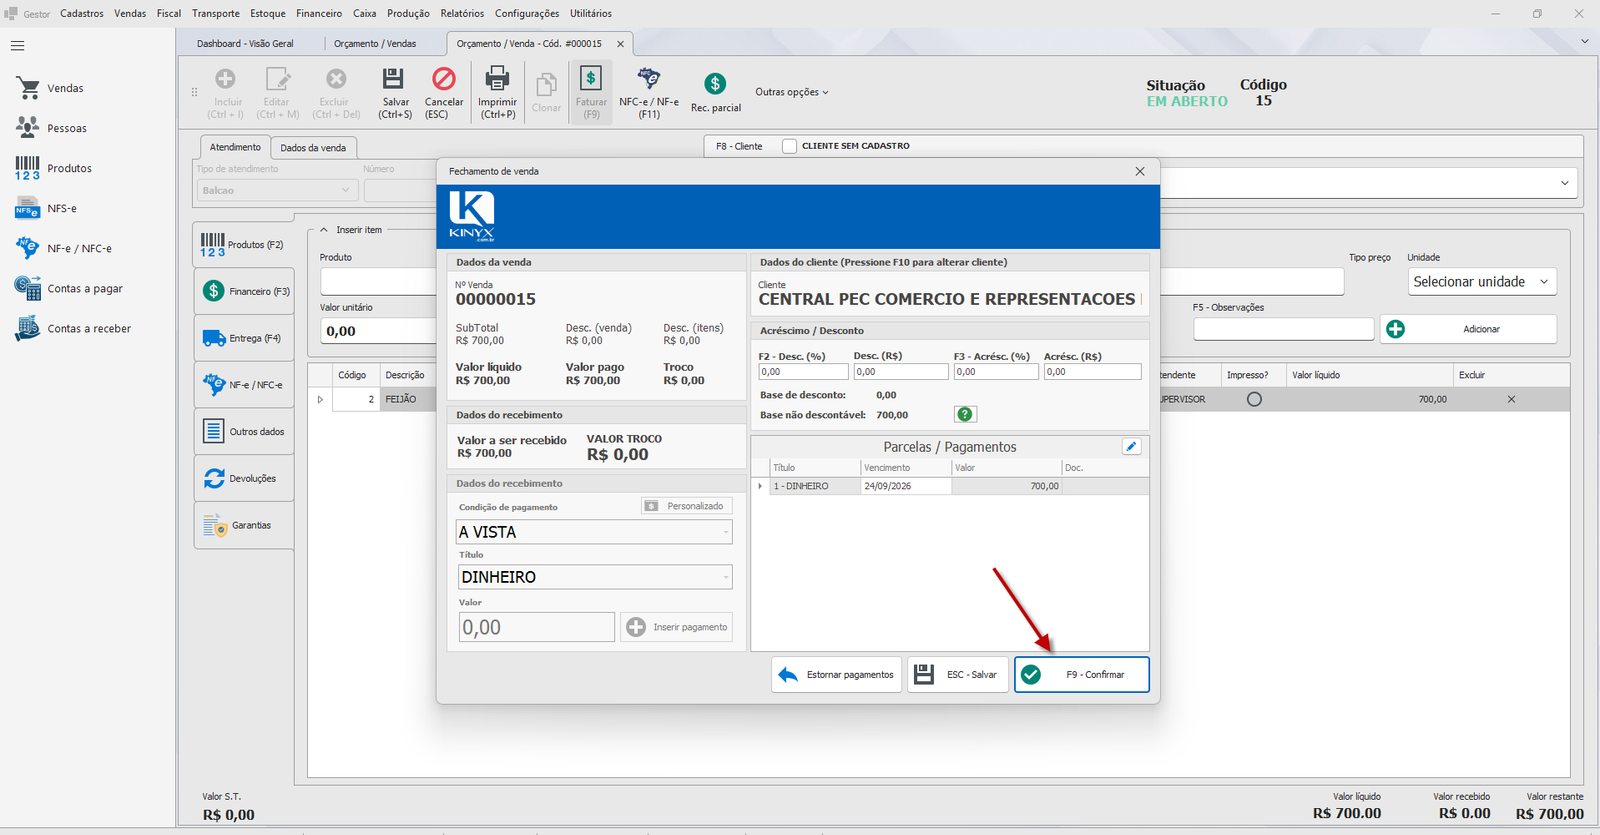Image resolution: width=1600 pixels, height=835 pixels.
Task: Open Contas a pagar in the sidebar
Action: click(69, 288)
